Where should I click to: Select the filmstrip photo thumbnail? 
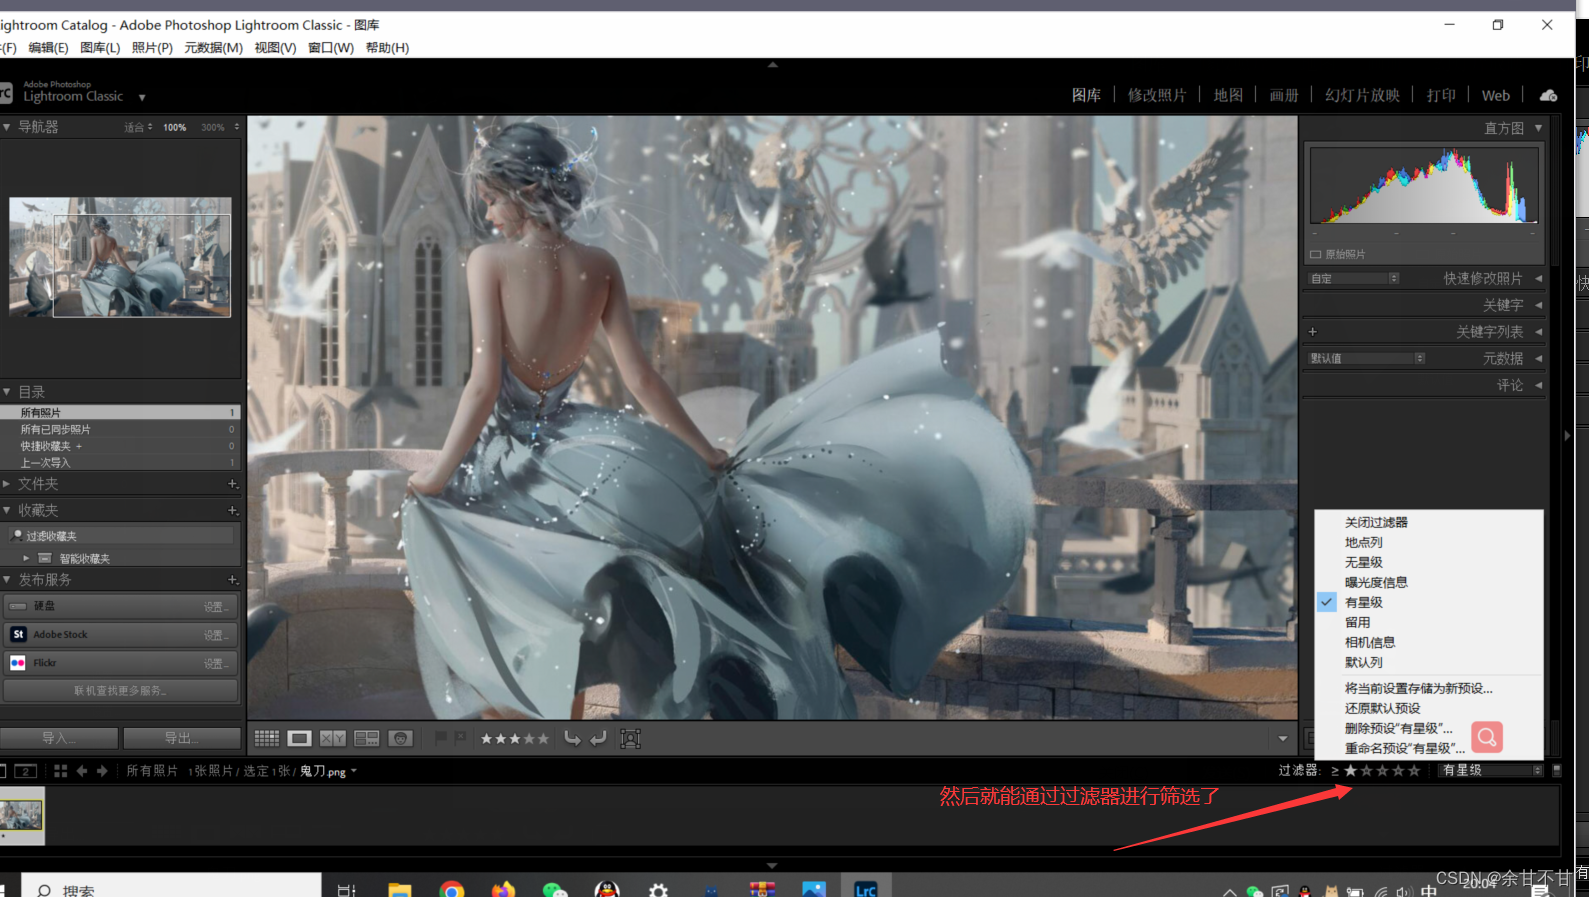[21, 815]
